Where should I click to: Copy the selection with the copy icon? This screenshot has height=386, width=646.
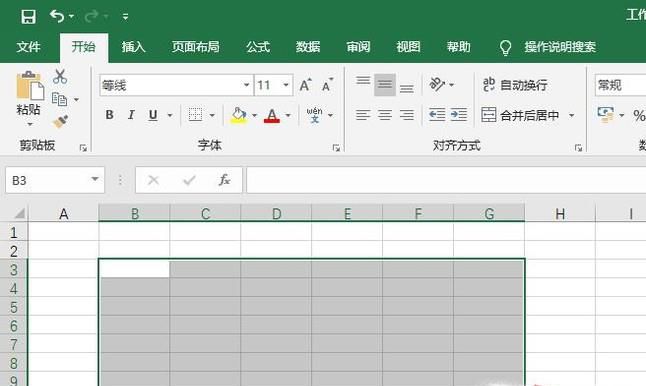pyautogui.click(x=60, y=99)
